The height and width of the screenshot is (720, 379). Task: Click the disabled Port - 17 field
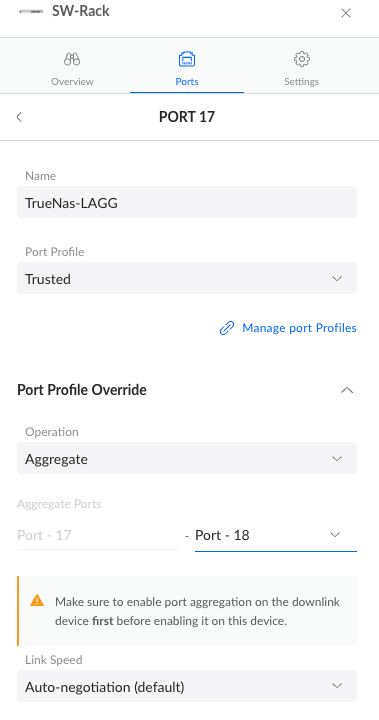tap(98, 535)
